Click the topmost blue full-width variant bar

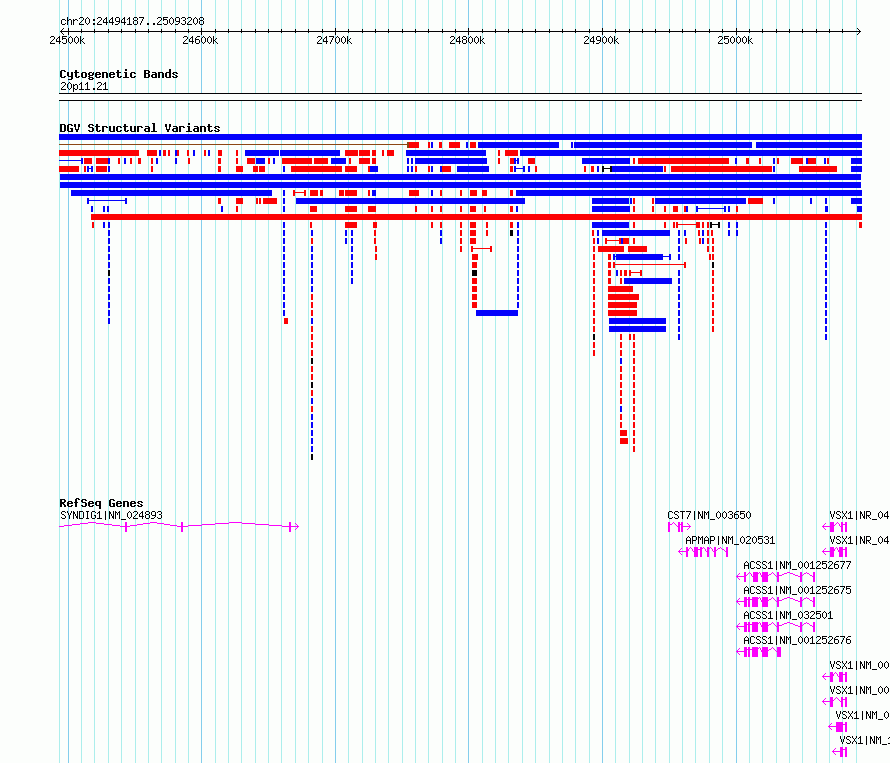click(460, 137)
